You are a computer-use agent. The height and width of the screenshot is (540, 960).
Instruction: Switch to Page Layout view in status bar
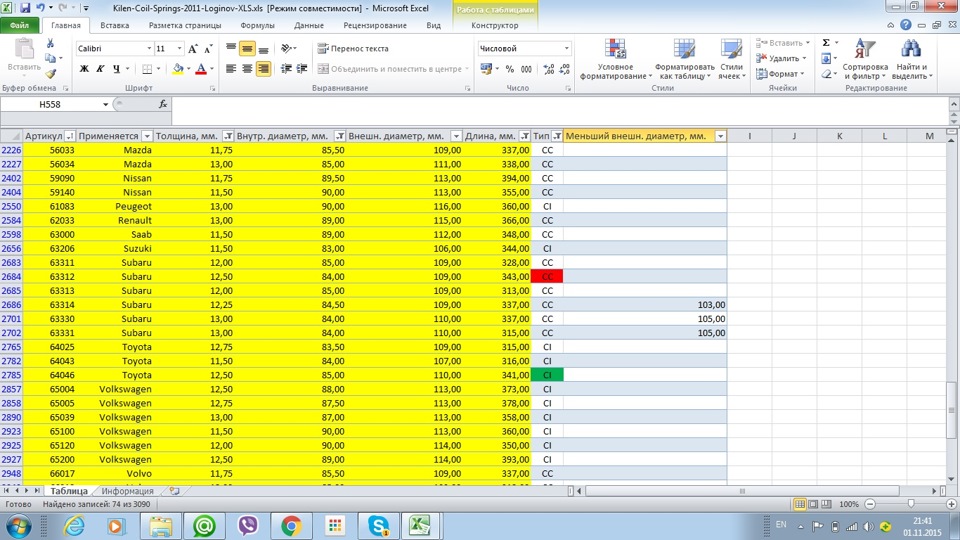click(x=813, y=504)
